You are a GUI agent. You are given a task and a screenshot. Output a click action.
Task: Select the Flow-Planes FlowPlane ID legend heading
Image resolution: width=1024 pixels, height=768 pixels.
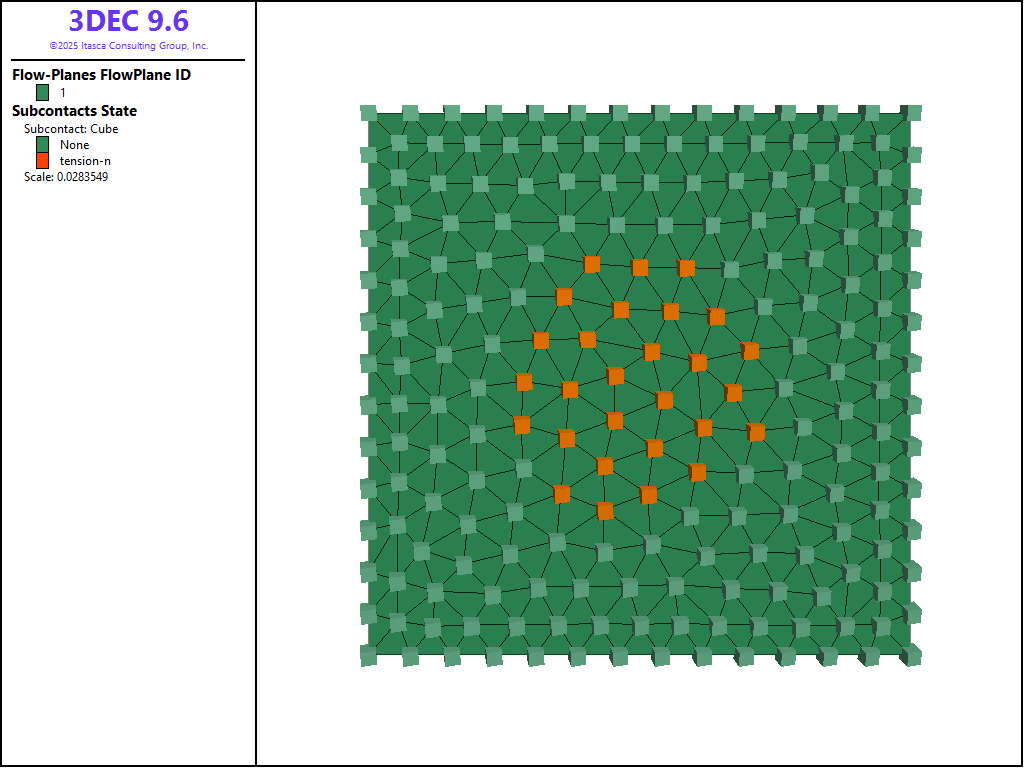[x=101, y=75]
